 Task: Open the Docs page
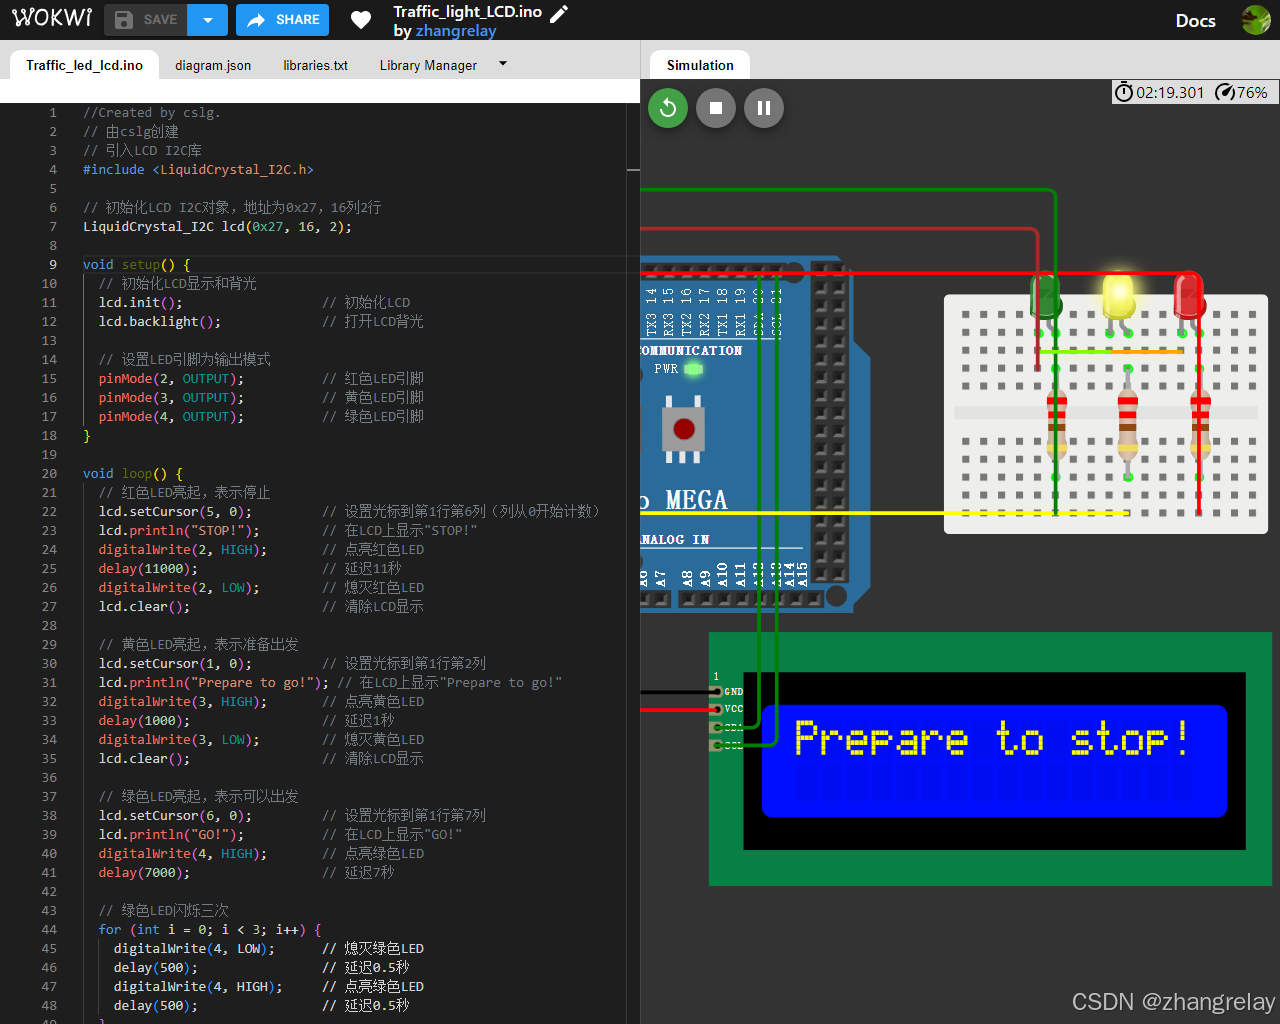pyautogui.click(x=1195, y=20)
